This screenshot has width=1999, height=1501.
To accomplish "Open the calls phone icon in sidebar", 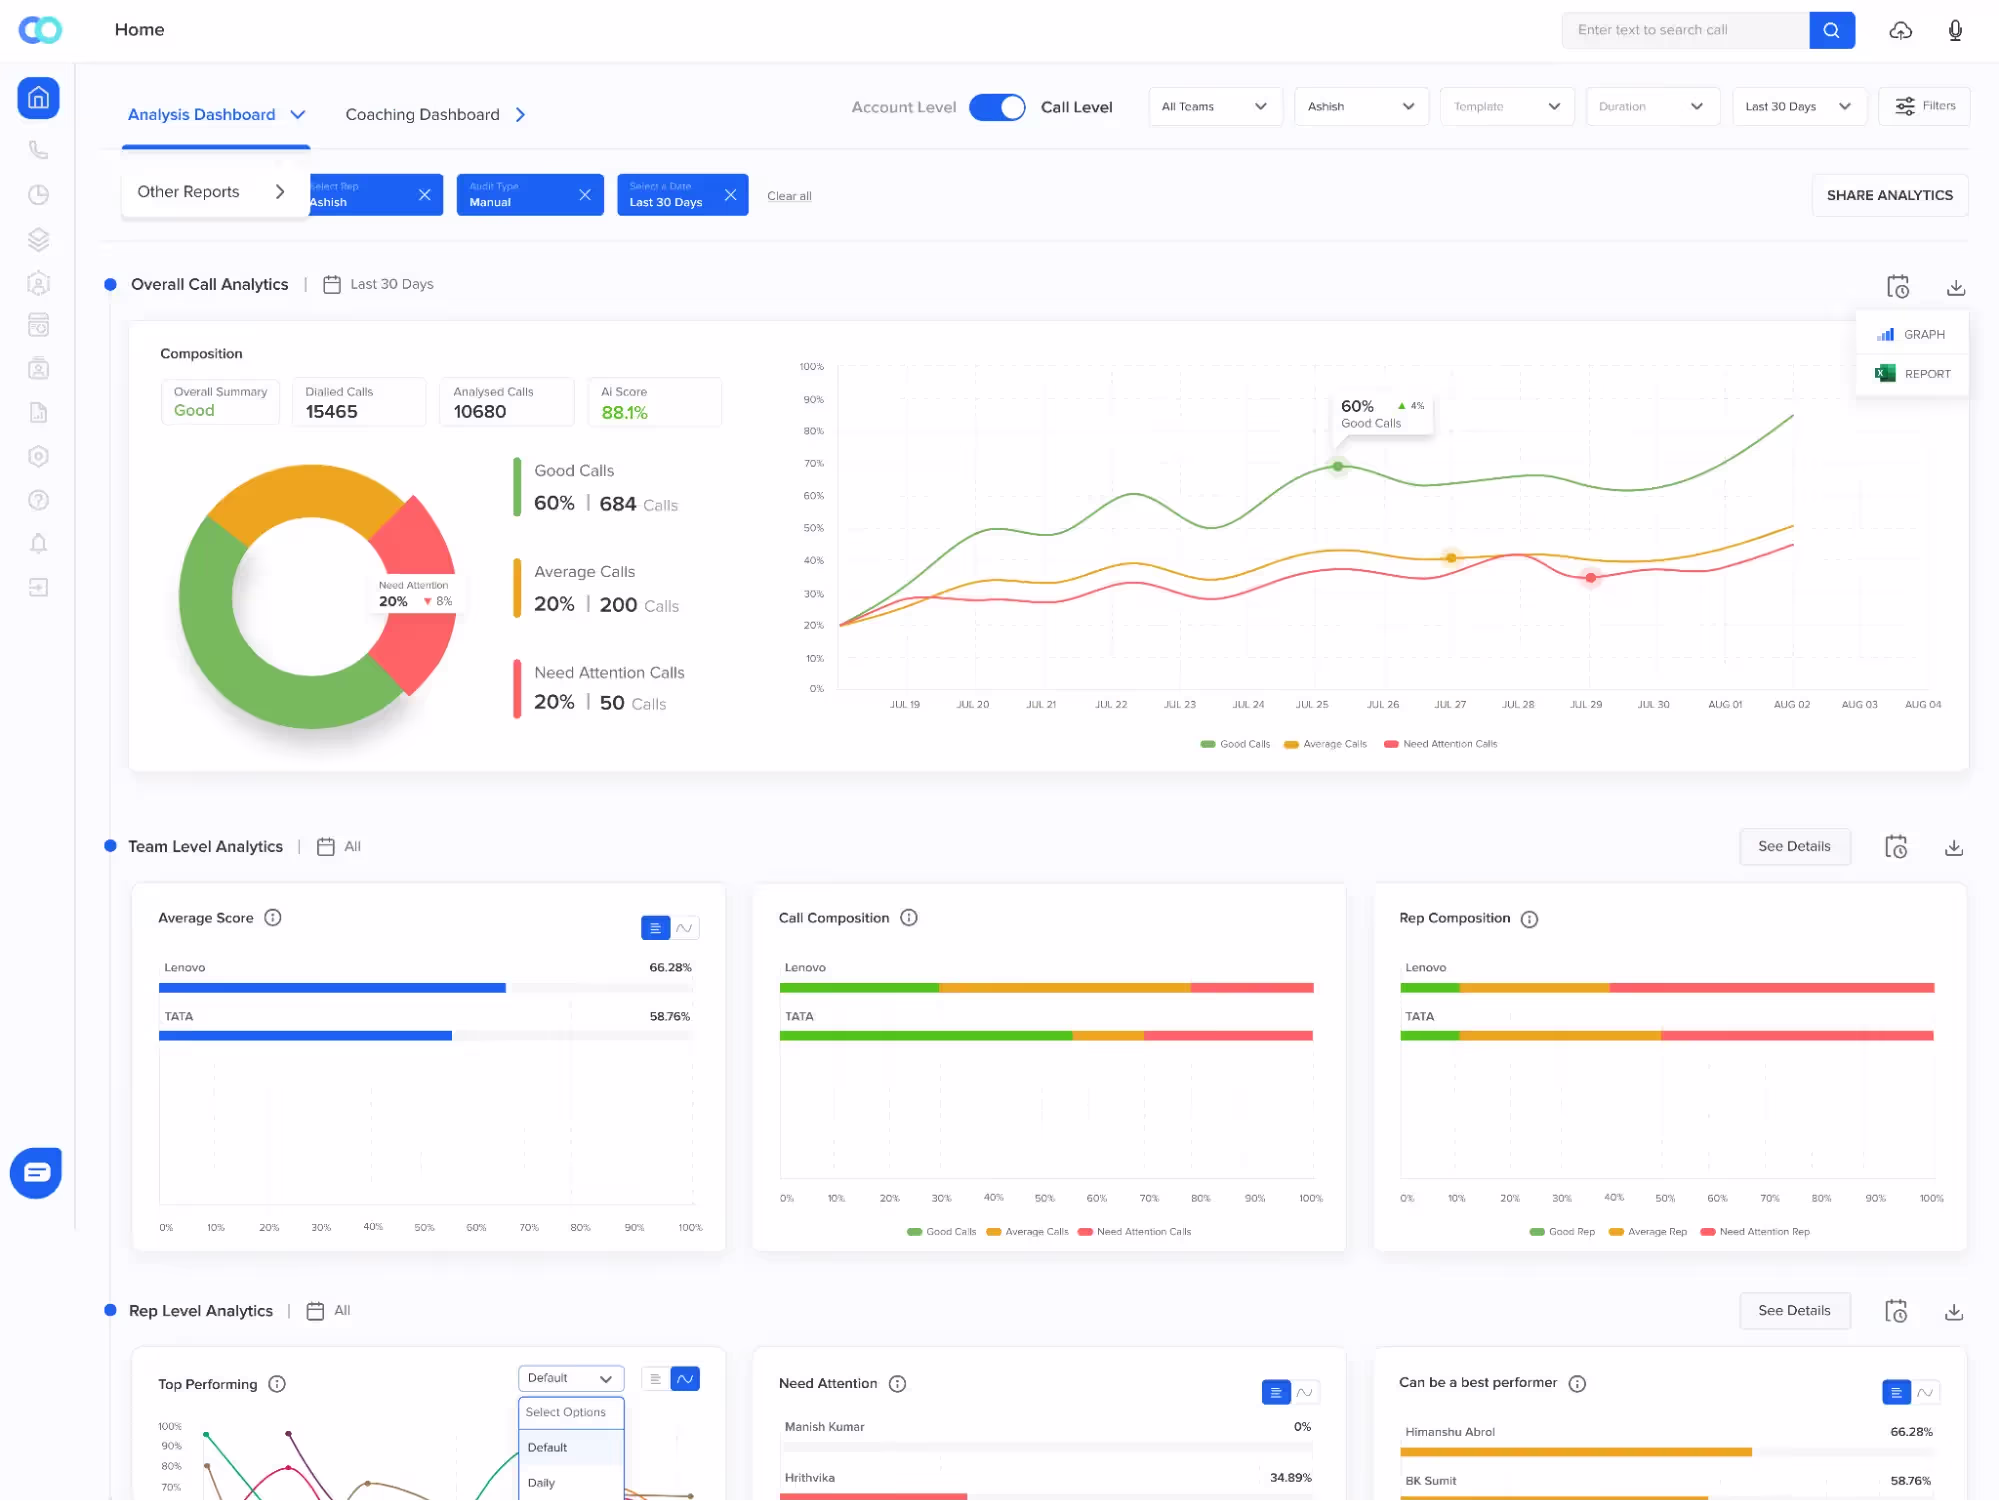I will 38,150.
